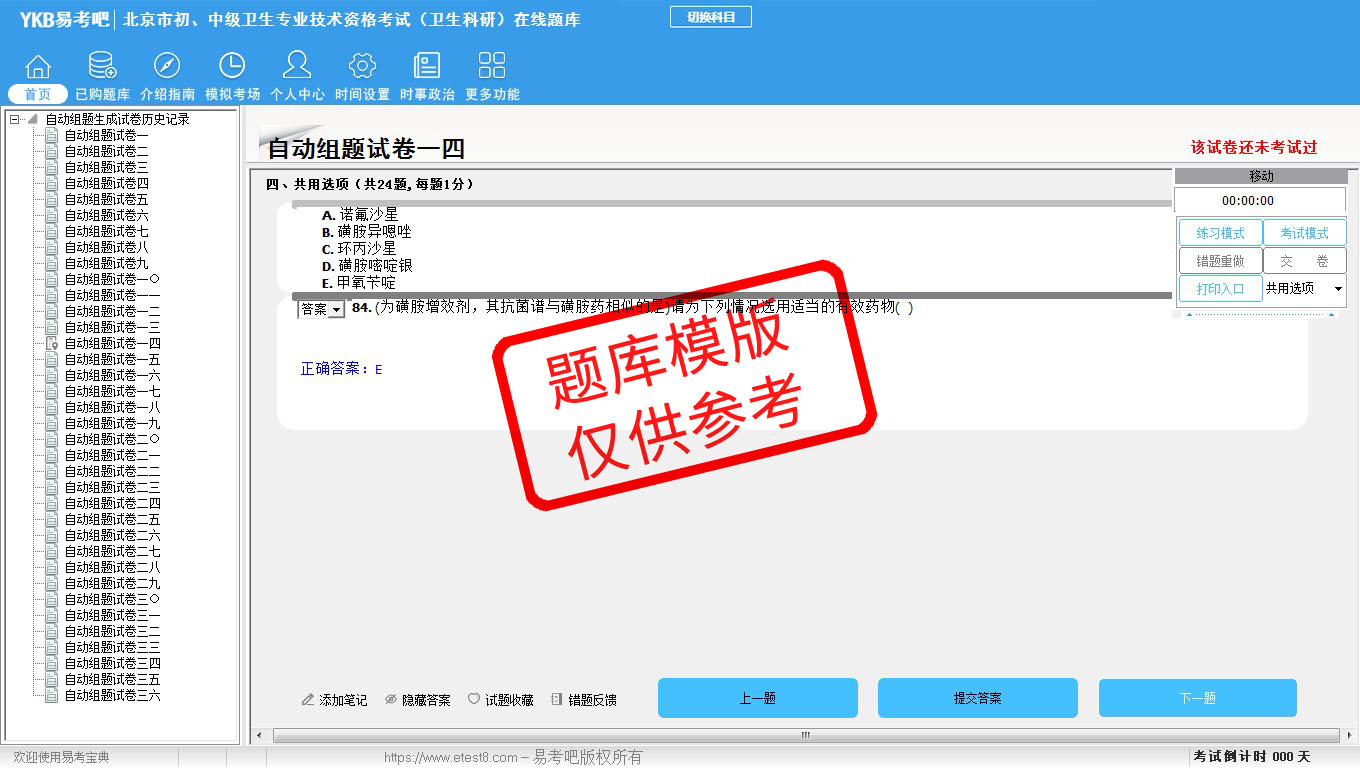
Task: Click 提交答案 to submit the answer
Action: coord(977,698)
